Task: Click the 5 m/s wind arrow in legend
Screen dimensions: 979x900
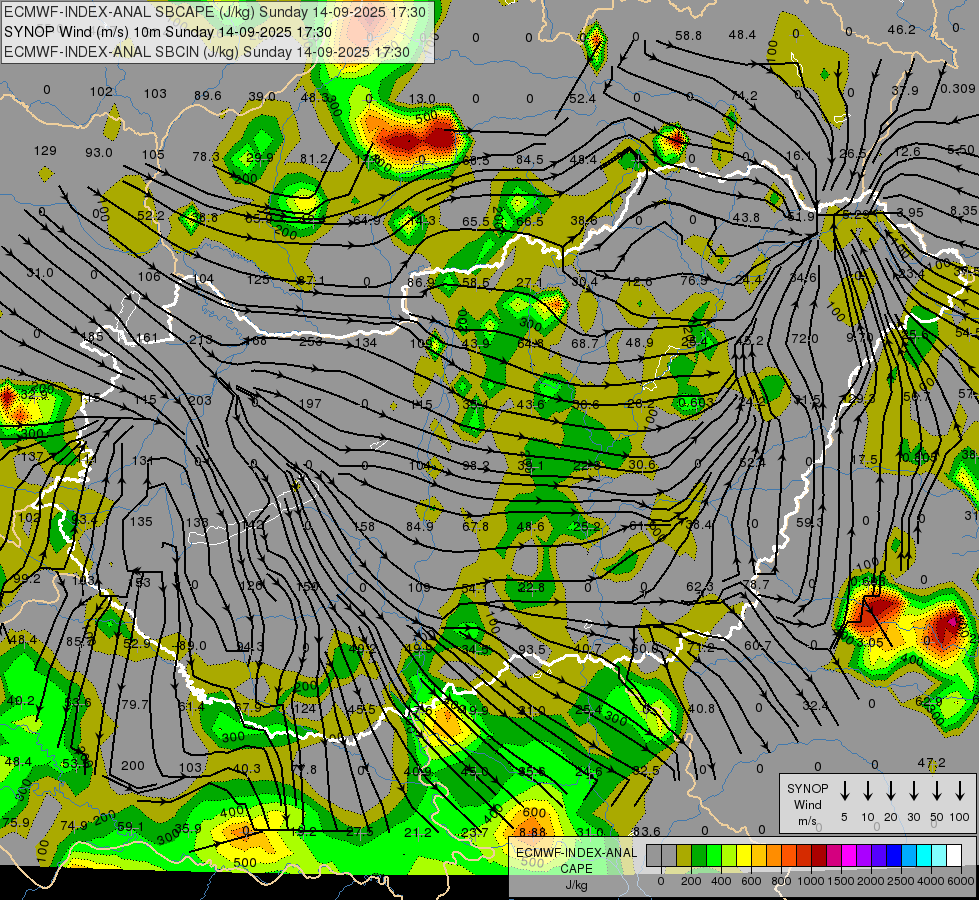Action: [x=844, y=791]
